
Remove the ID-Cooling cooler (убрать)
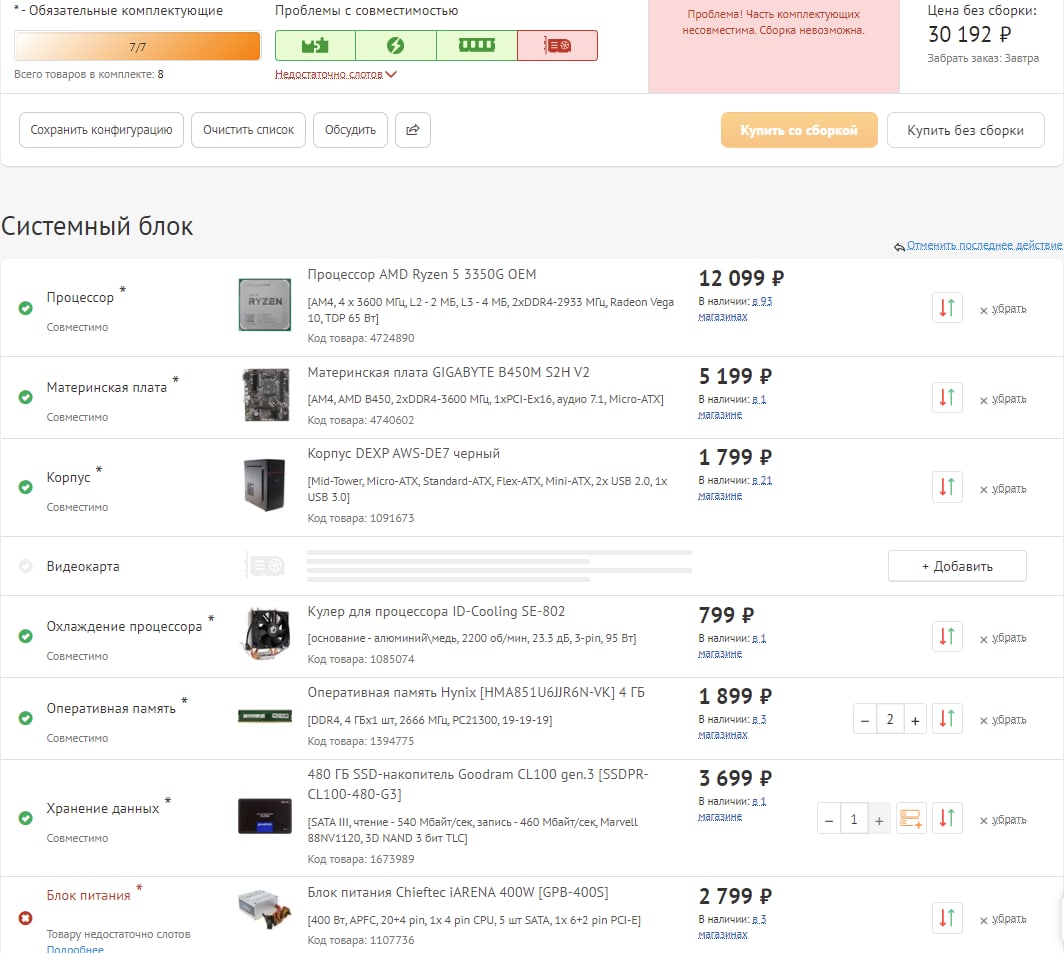pos(1003,638)
